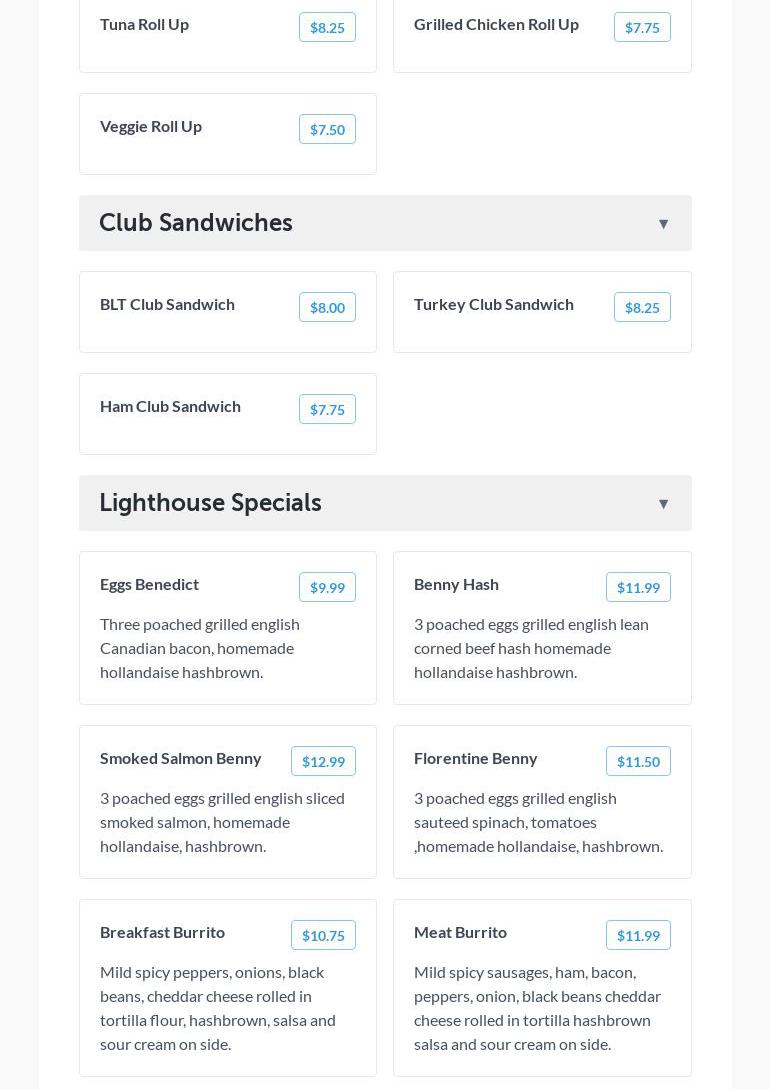Click the Ham Club Sandwich price button
This screenshot has height=1089, width=770.
pyautogui.click(x=327, y=410)
